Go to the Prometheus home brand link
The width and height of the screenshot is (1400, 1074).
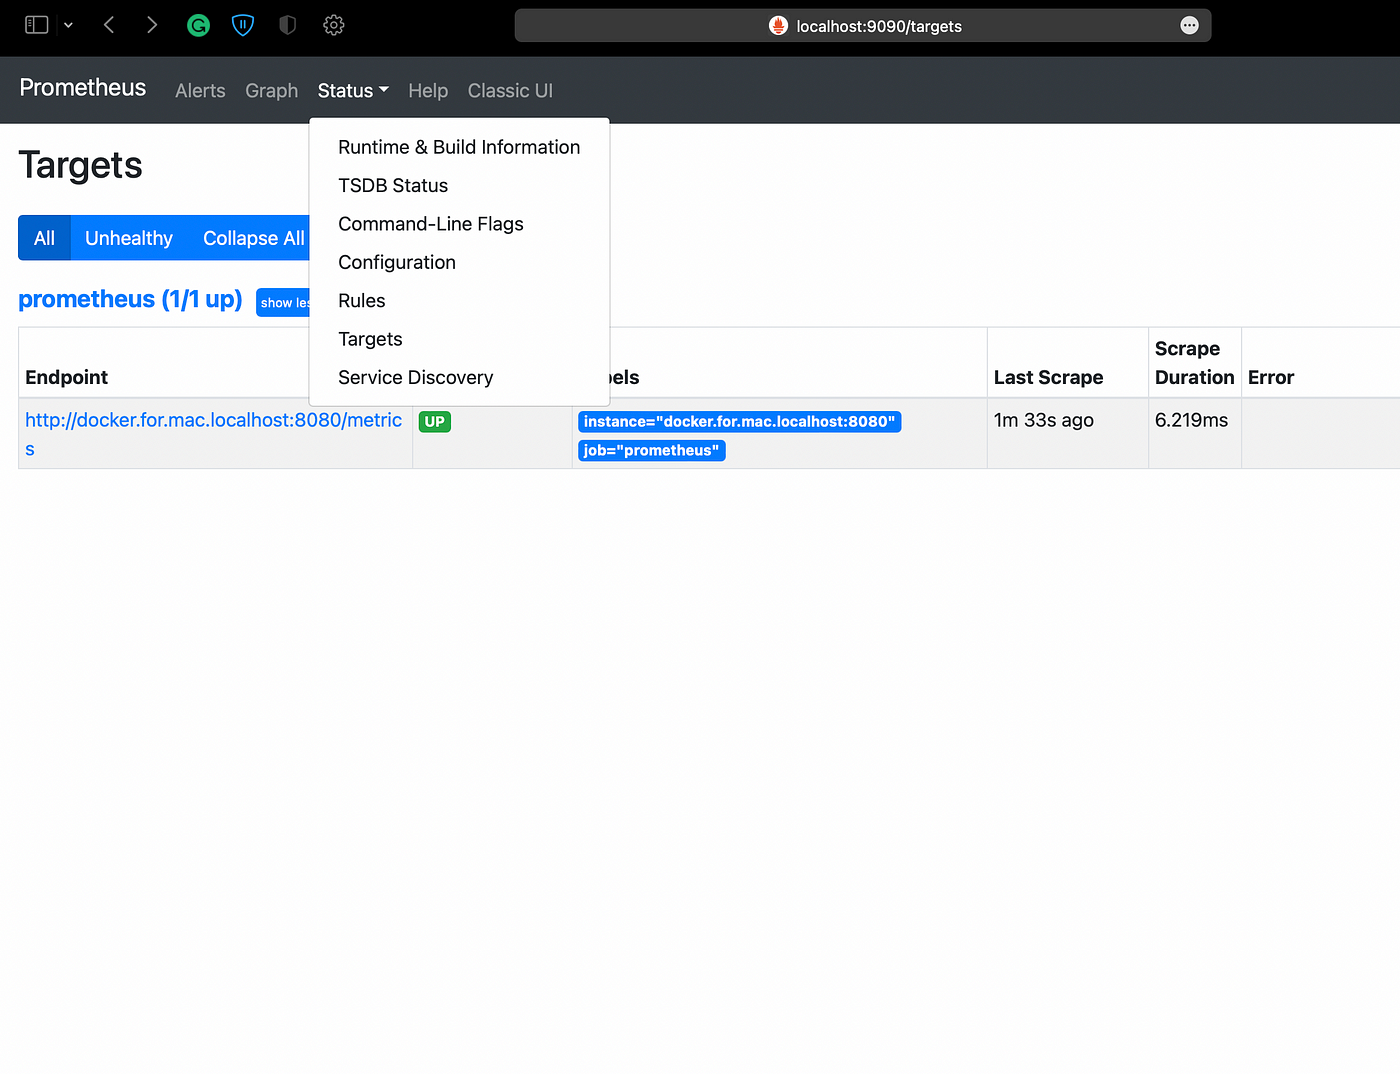coord(83,88)
